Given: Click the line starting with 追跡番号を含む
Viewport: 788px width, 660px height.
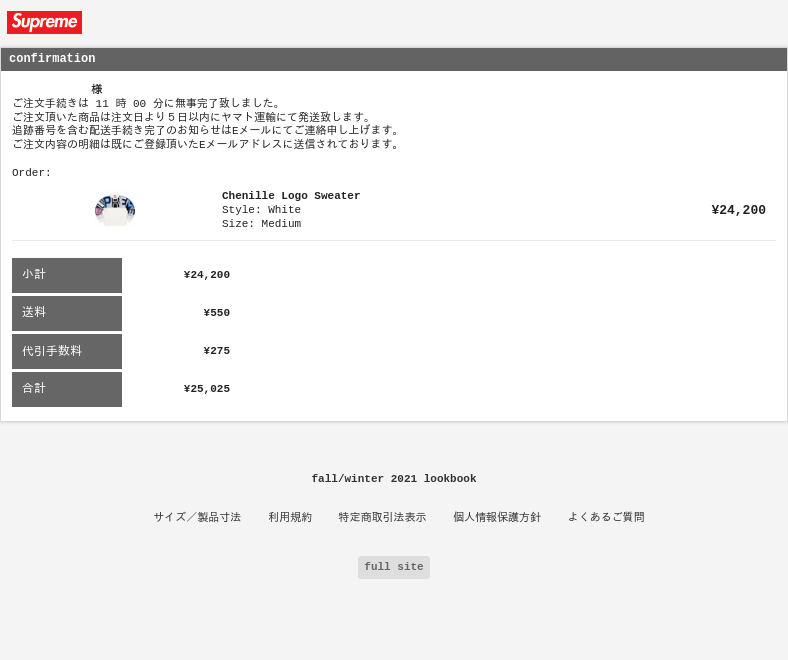Looking at the screenshot, I should pos(205,130).
